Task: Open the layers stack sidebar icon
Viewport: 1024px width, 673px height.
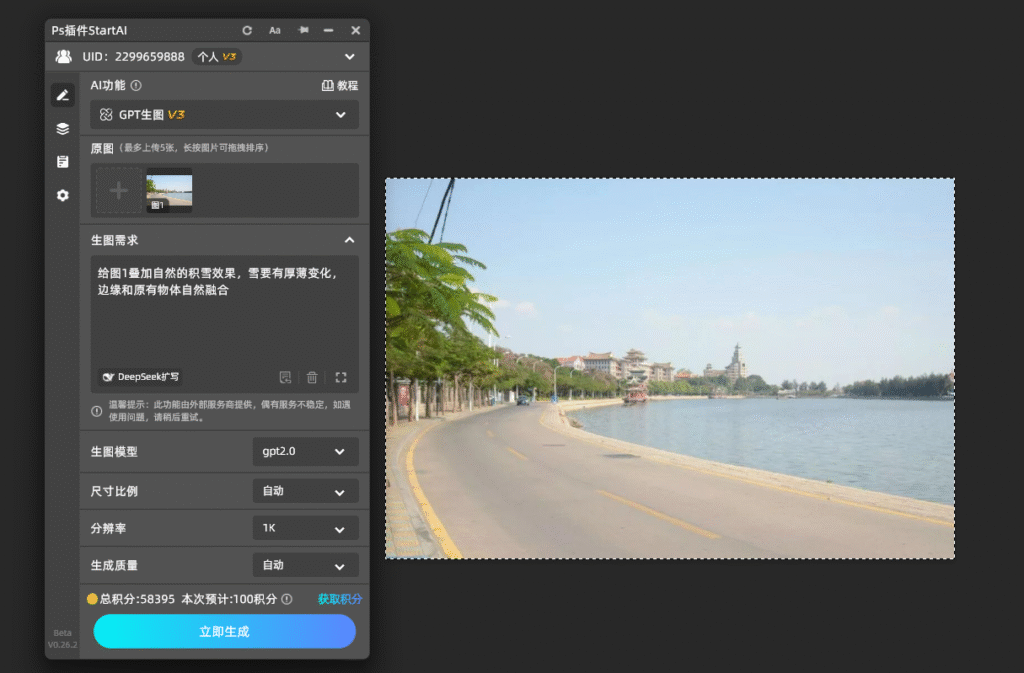Action: coord(63,129)
